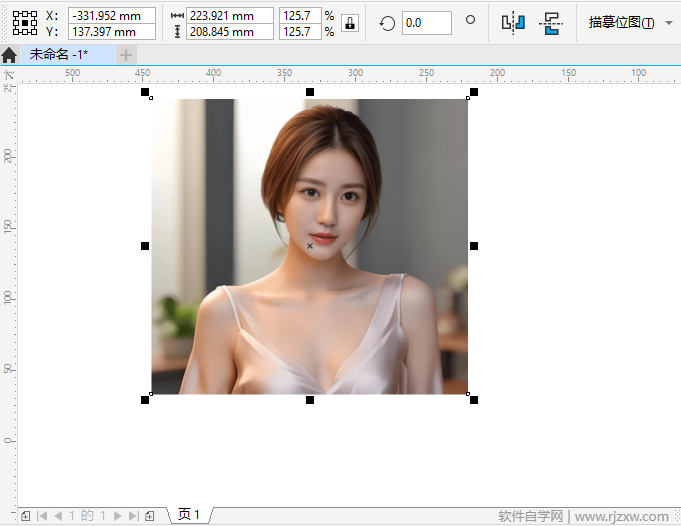Viewport: 681px width, 526px height.
Task: Select the 页 1 page tab
Action: click(x=189, y=515)
